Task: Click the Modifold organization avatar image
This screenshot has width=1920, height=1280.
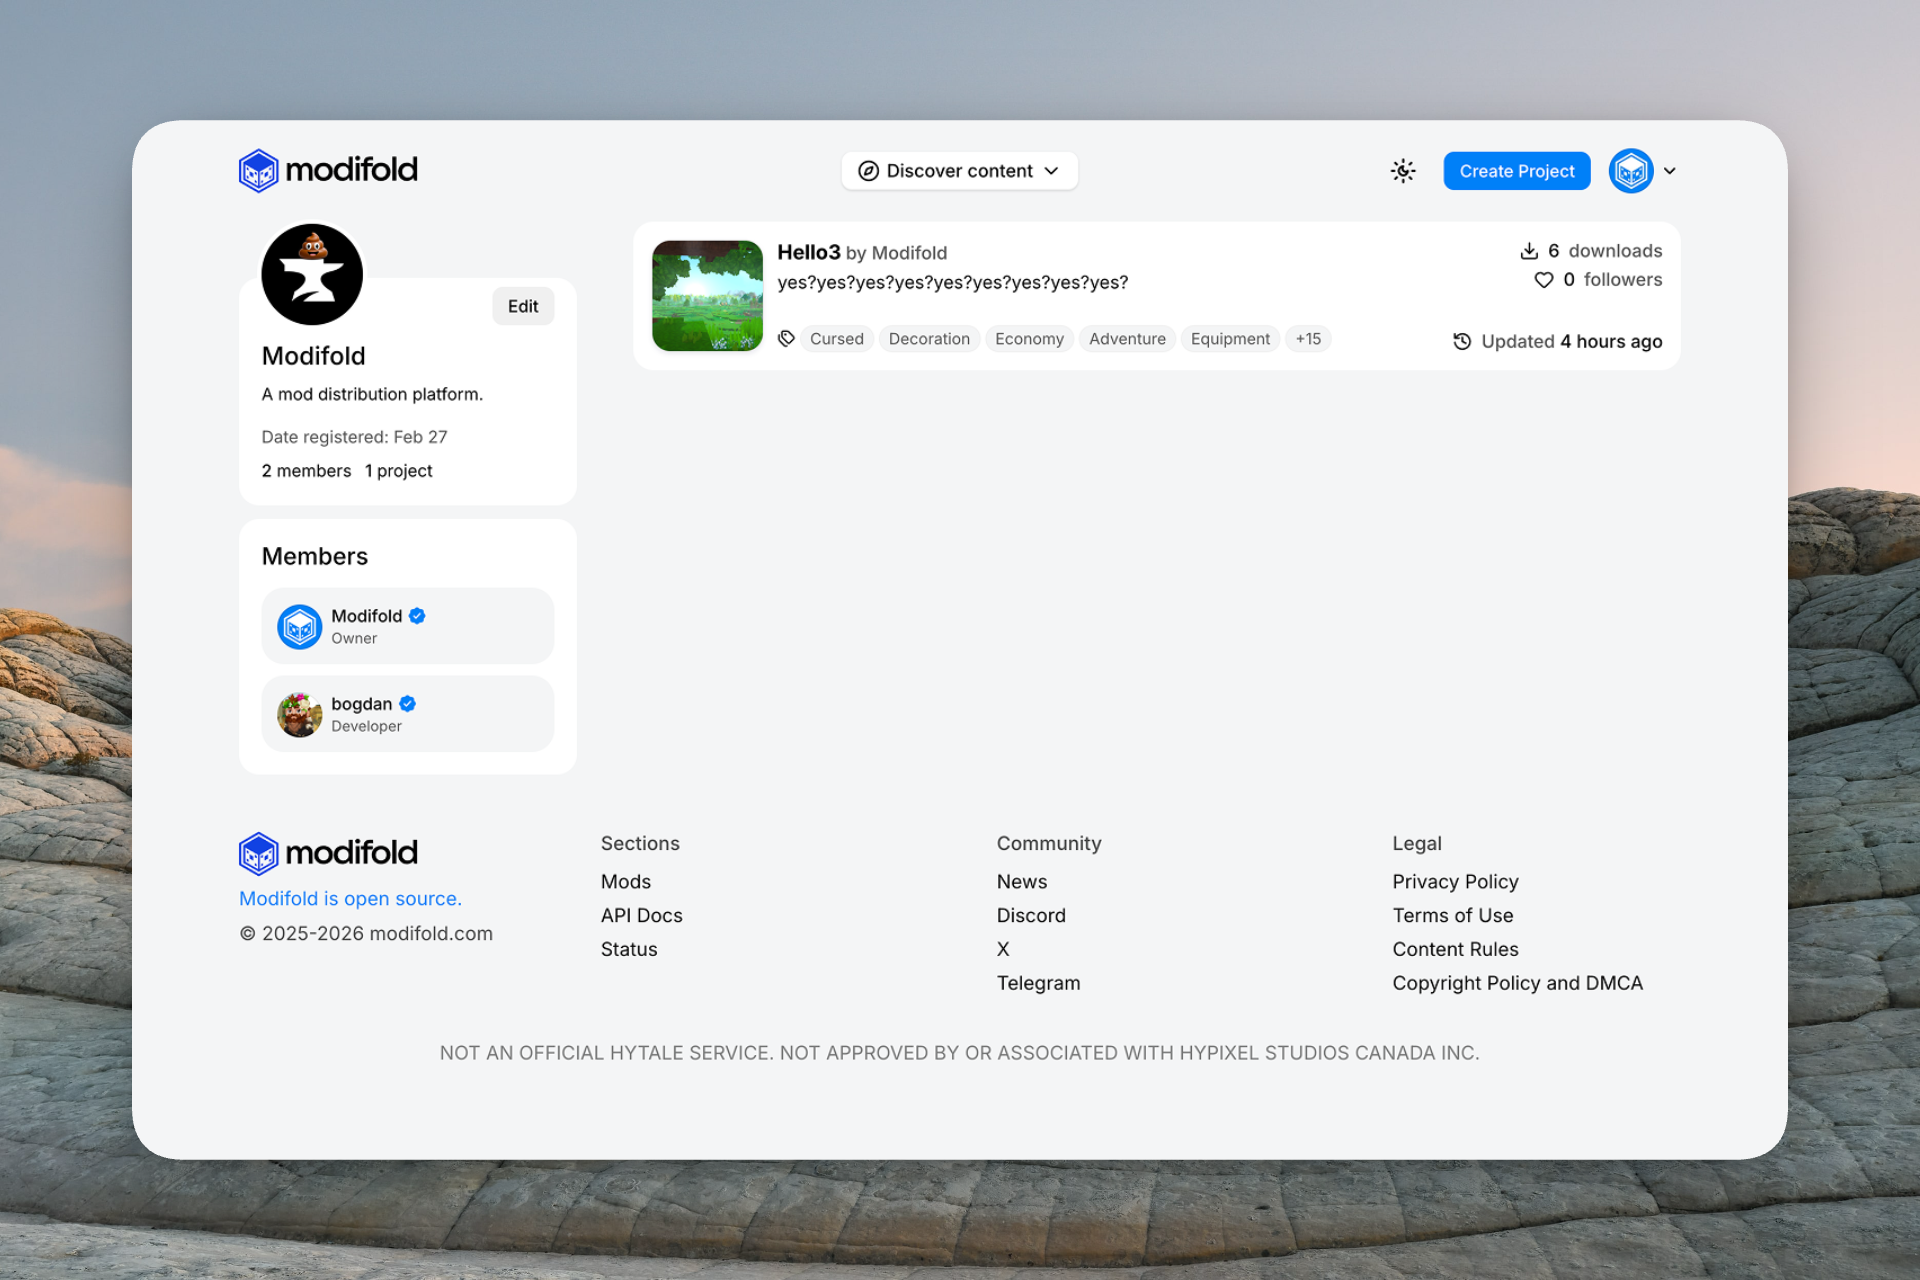Action: point(311,274)
